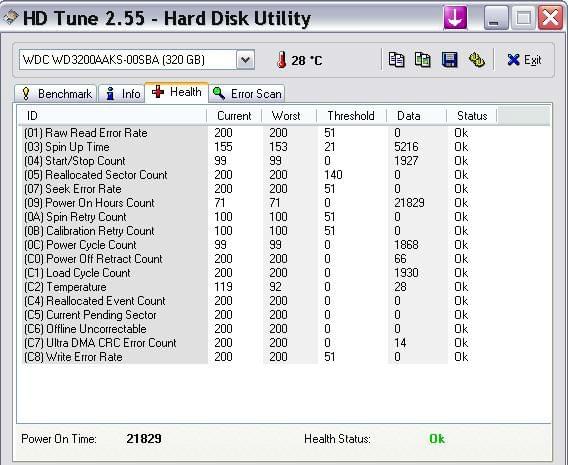Select the Reallocated Sector Count row
Image resolution: width=568 pixels, height=465 pixels.
(x=246, y=175)
